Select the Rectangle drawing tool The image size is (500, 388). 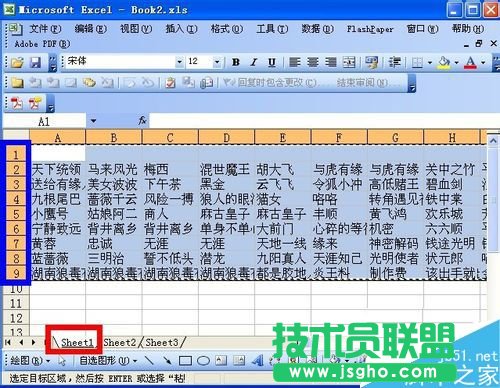coord(185,361)
